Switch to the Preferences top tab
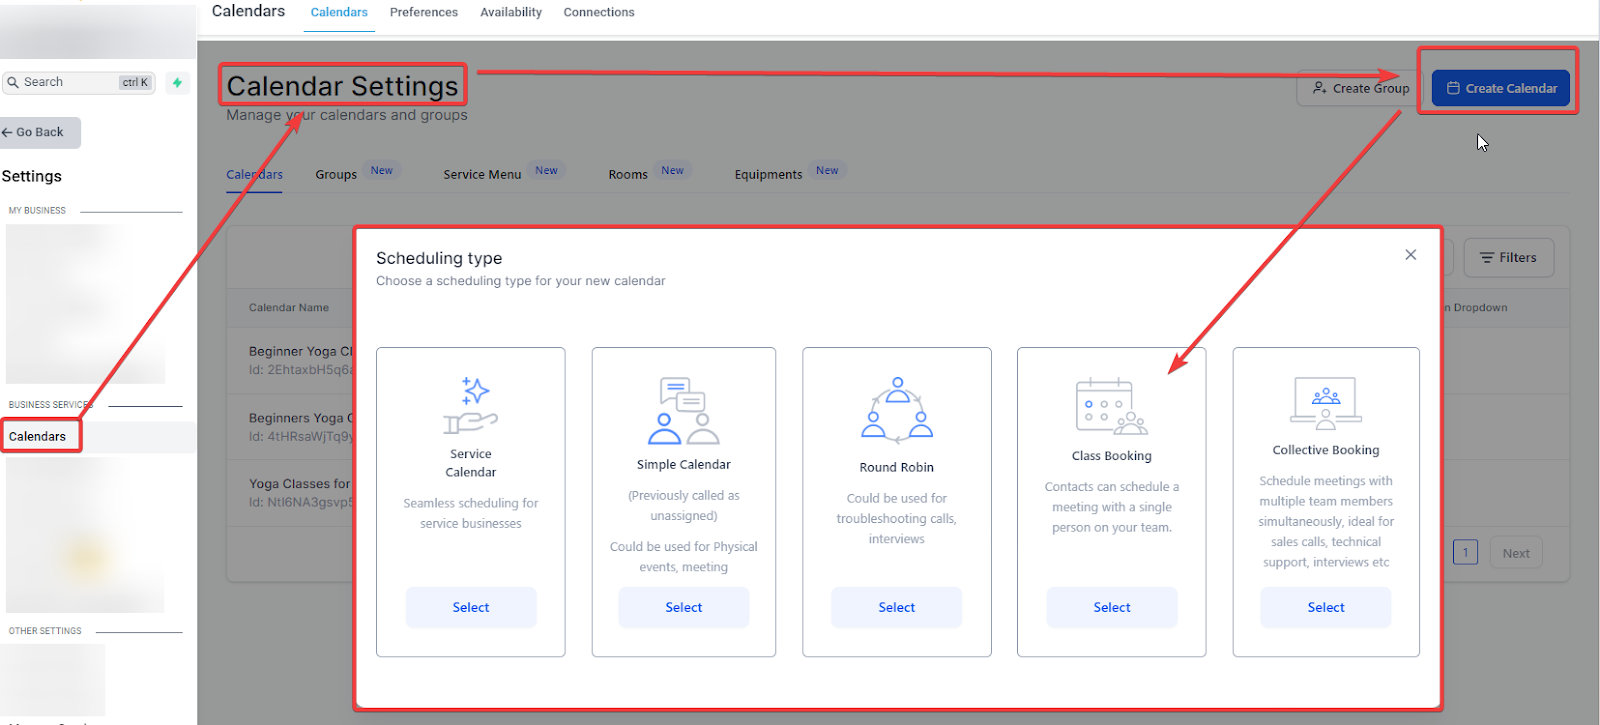Screen dimensions: 1600x725 (424, 12)
